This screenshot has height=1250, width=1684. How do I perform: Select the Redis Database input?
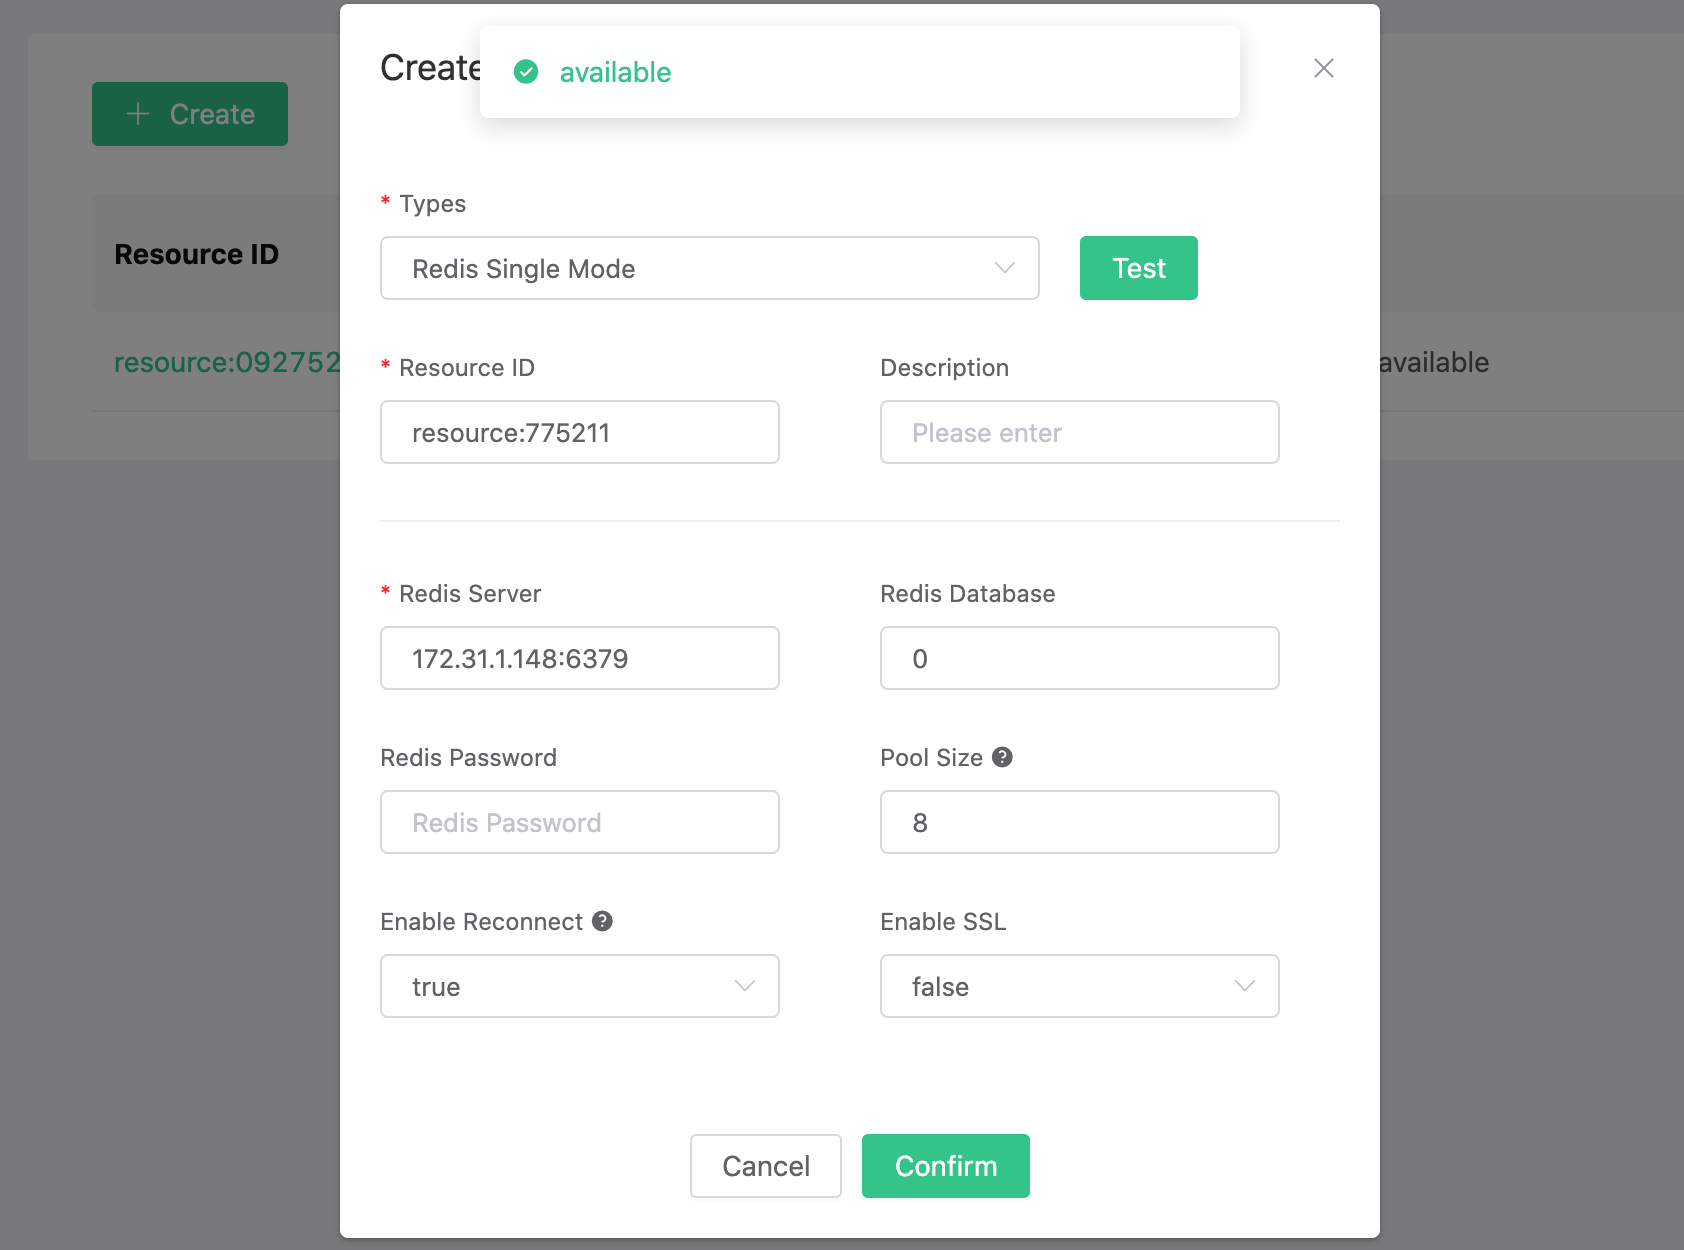coord(1080,659)
